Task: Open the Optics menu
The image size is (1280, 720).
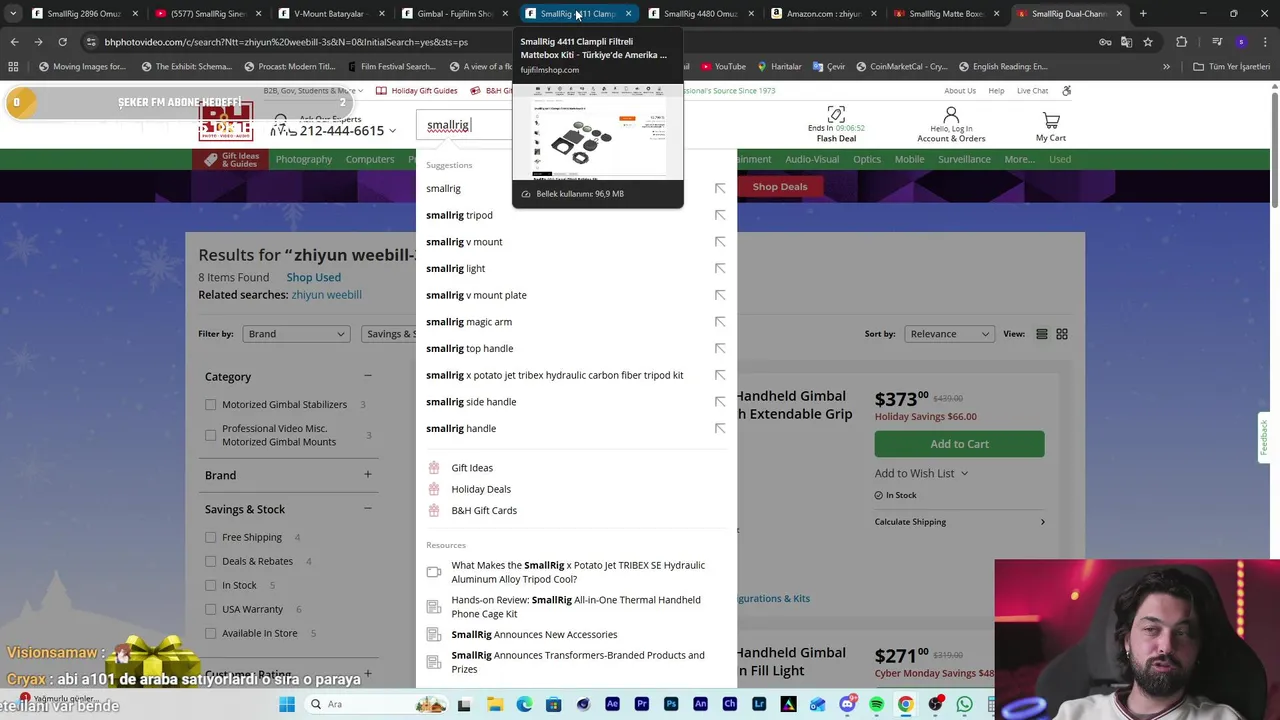Action: [x=867, y=159]
